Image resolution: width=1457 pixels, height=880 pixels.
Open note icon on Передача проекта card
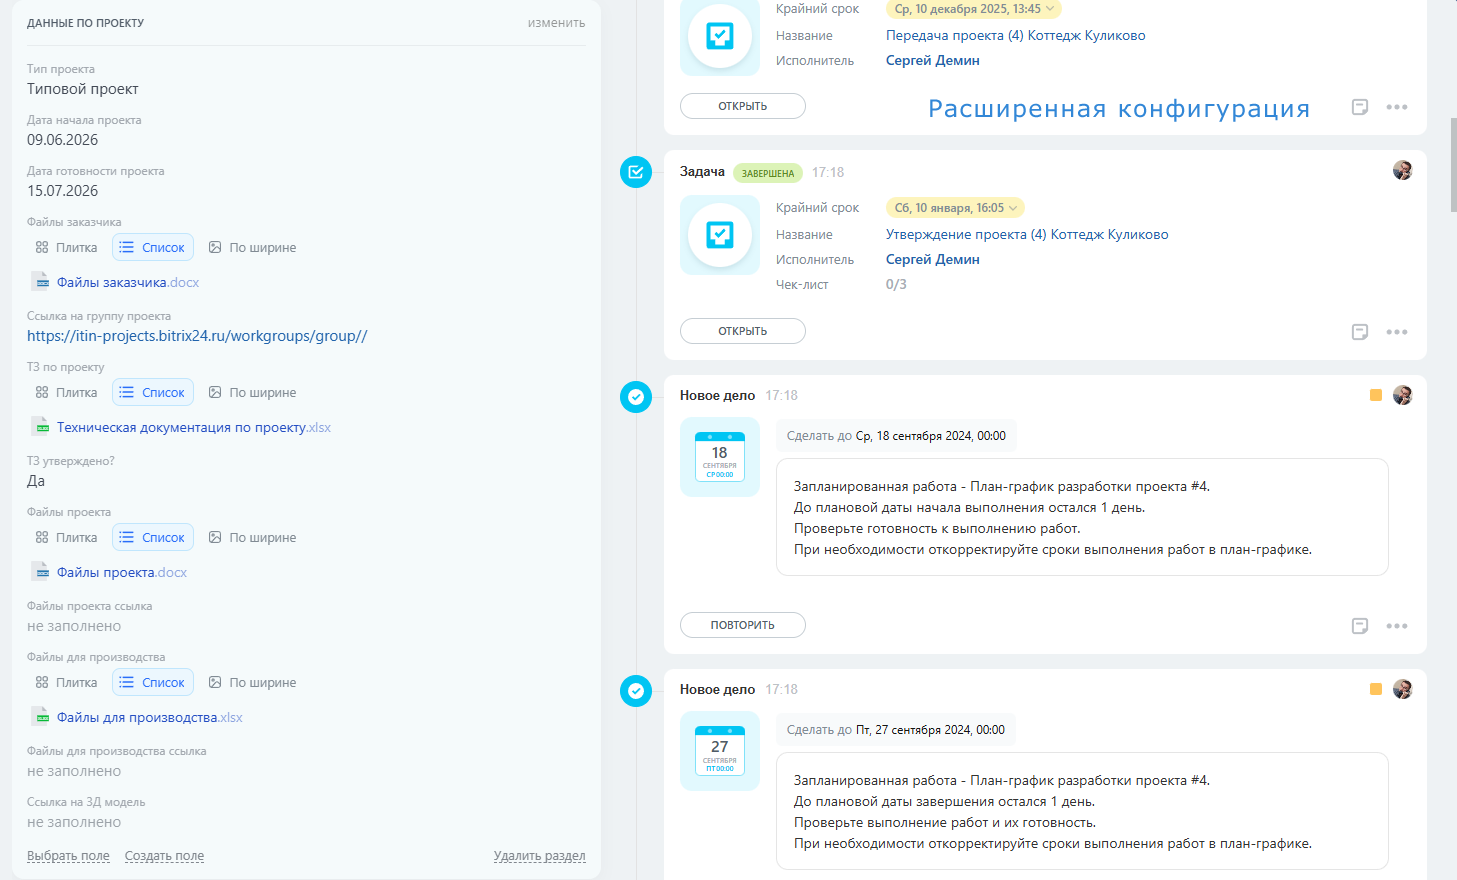1360,107
